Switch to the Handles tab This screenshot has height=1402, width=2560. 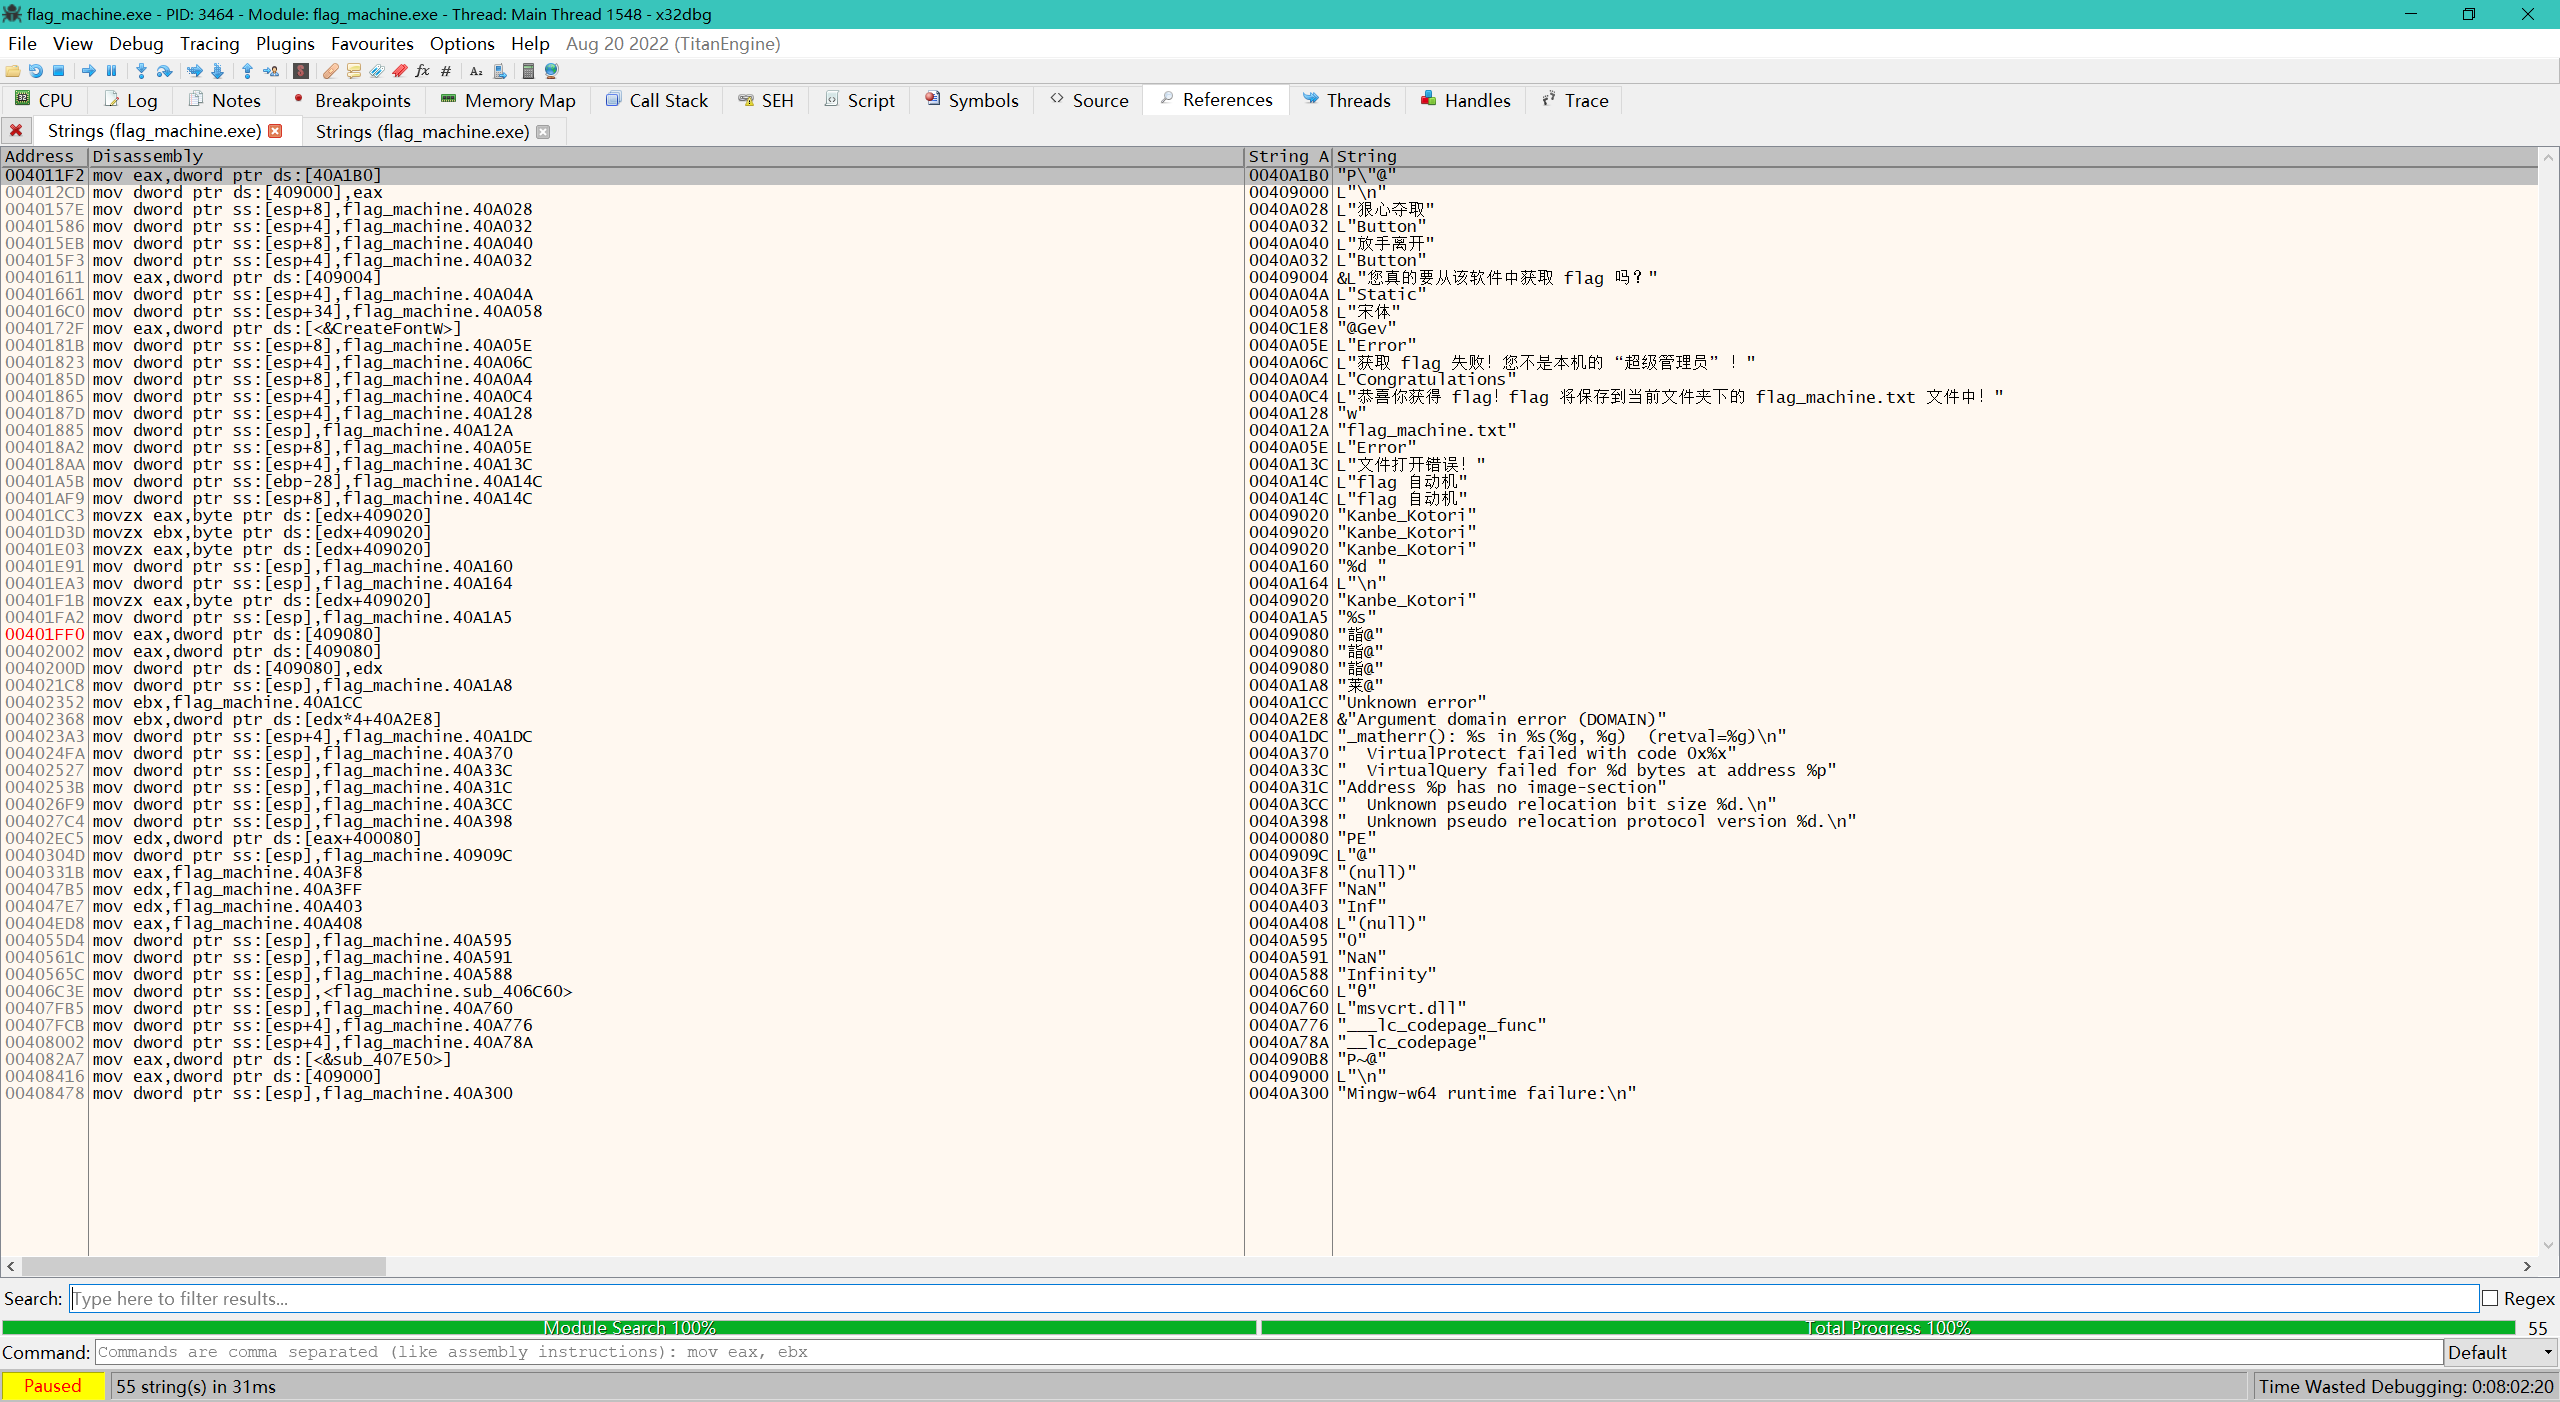(1466, 100)
